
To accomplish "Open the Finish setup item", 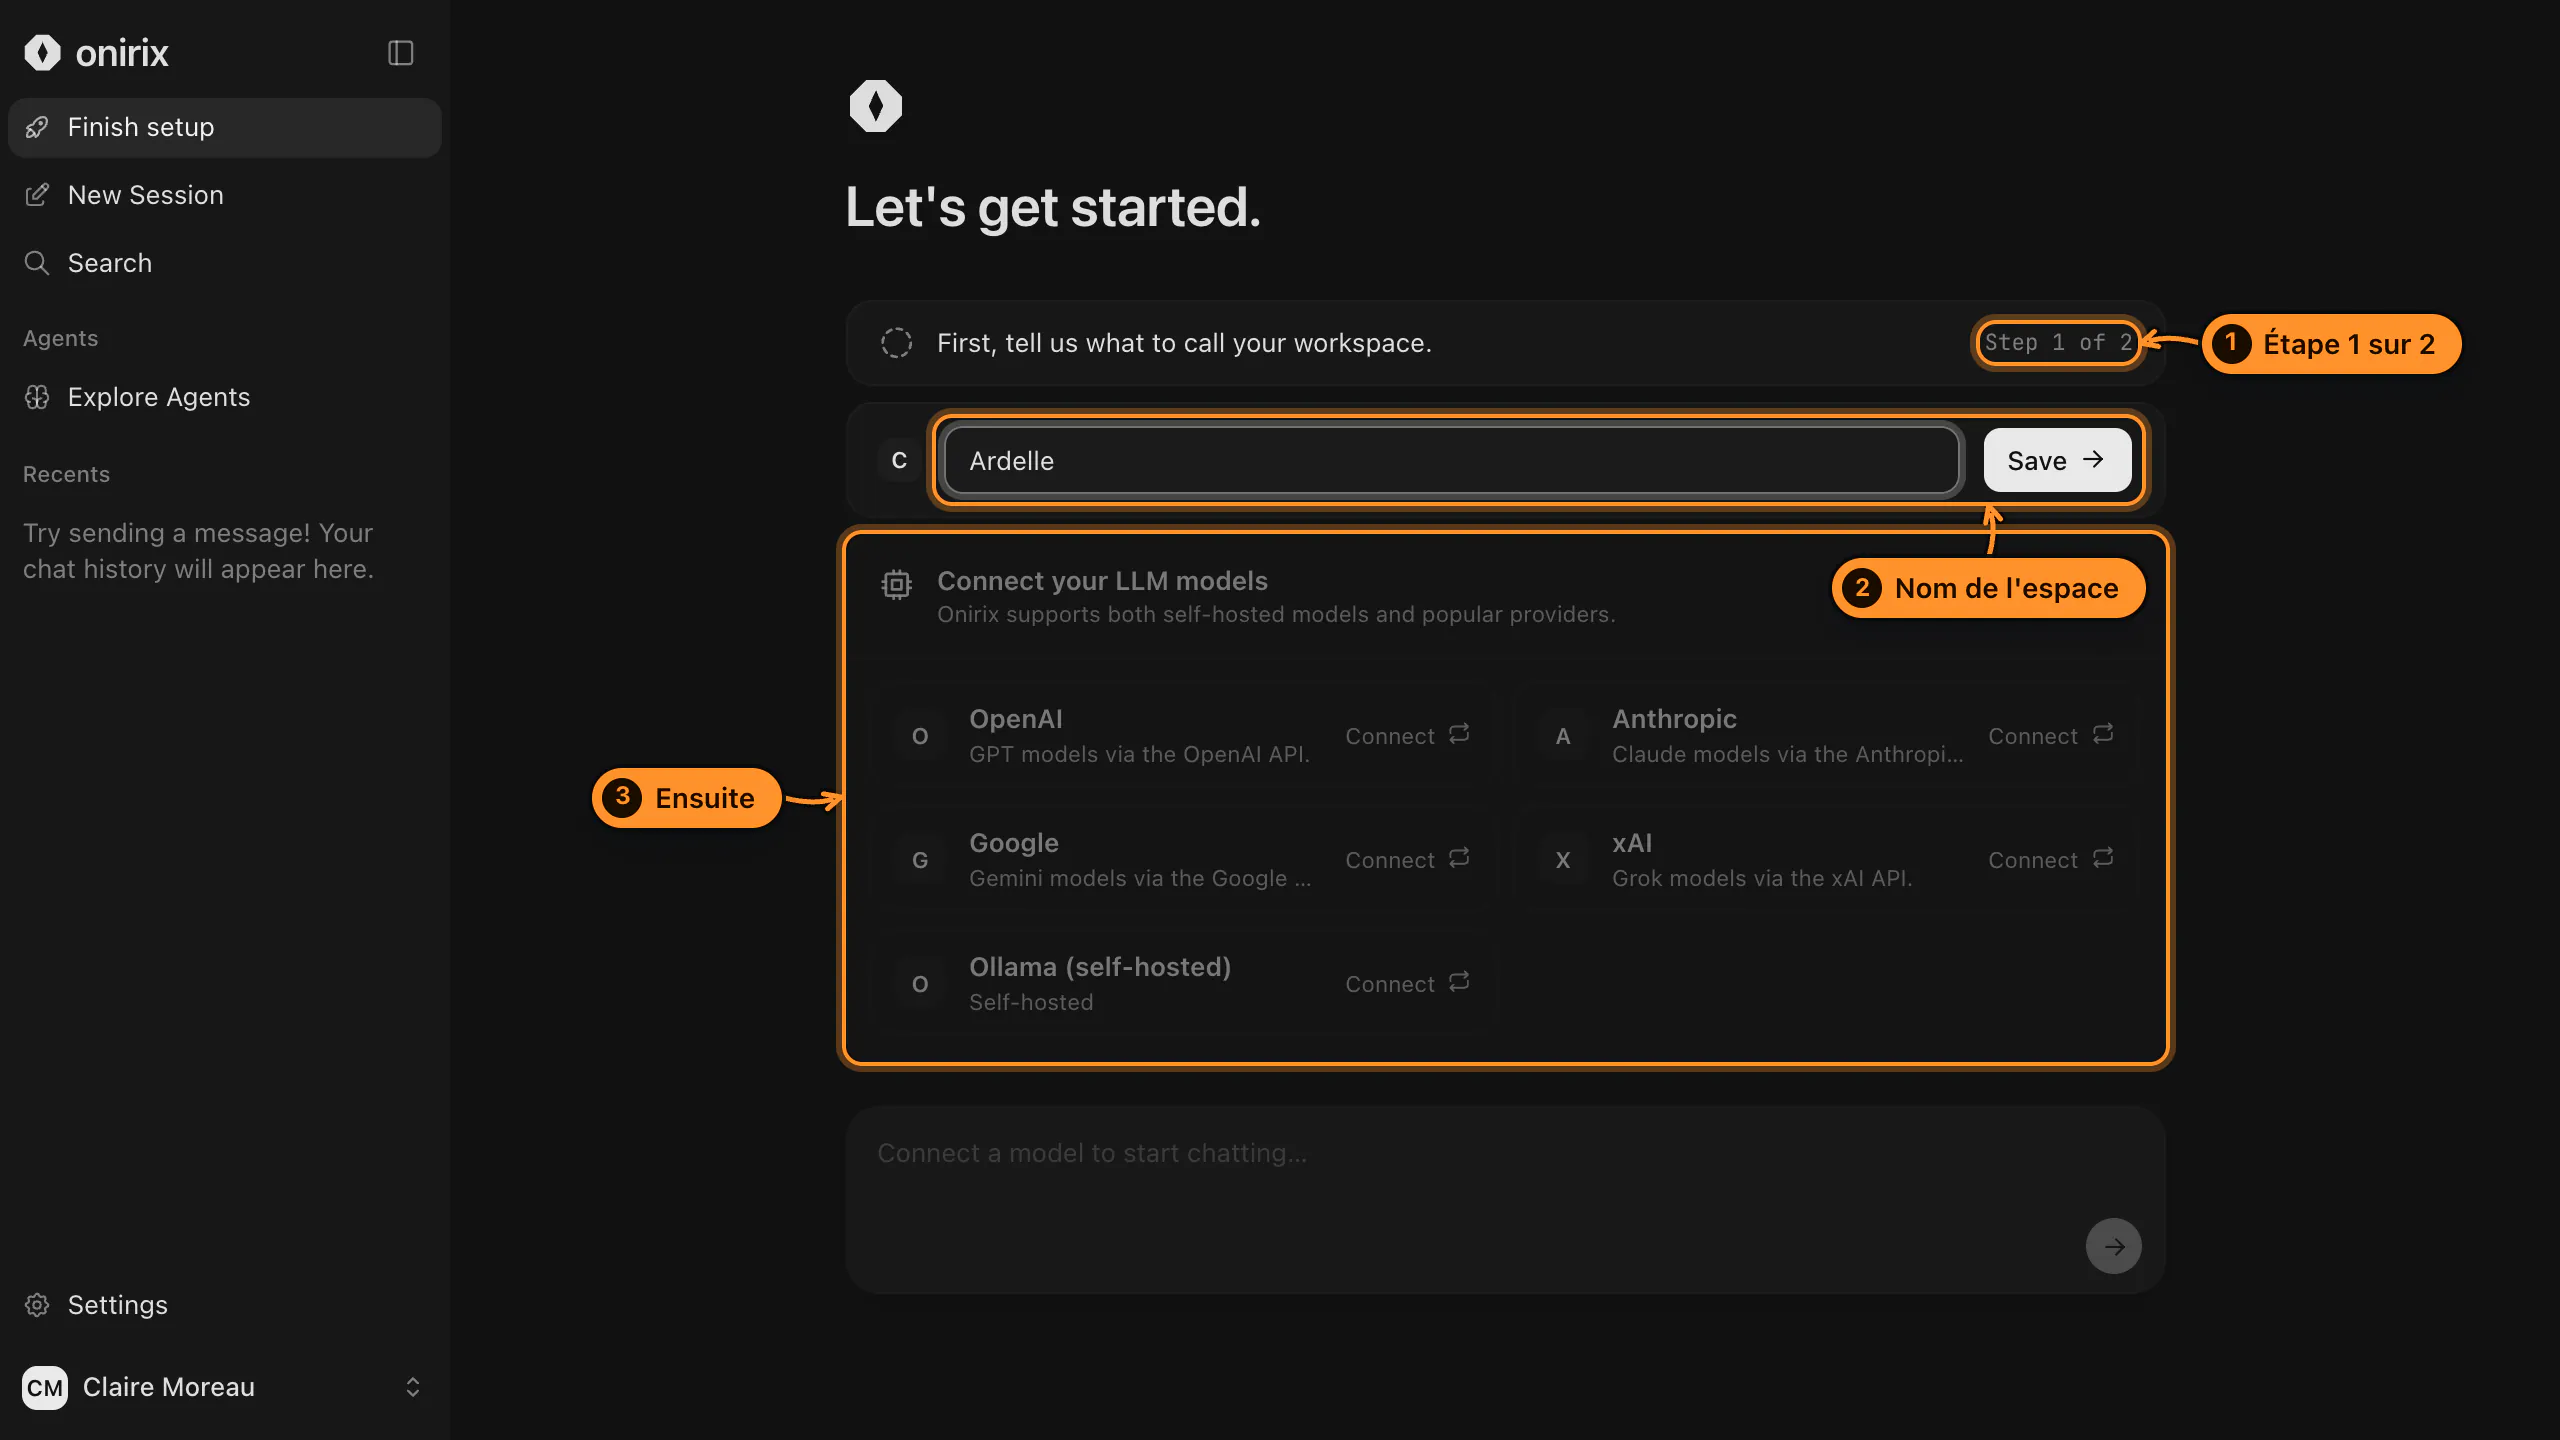I will 224,127.
